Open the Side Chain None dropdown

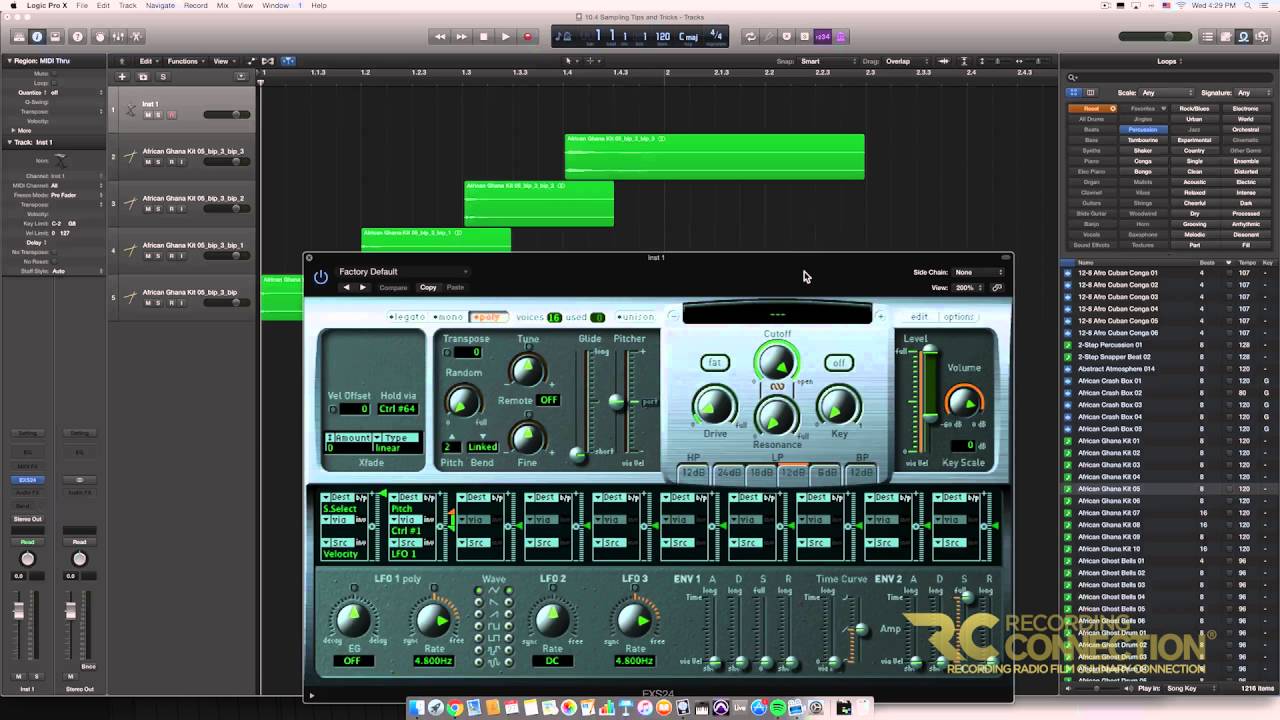978,272
